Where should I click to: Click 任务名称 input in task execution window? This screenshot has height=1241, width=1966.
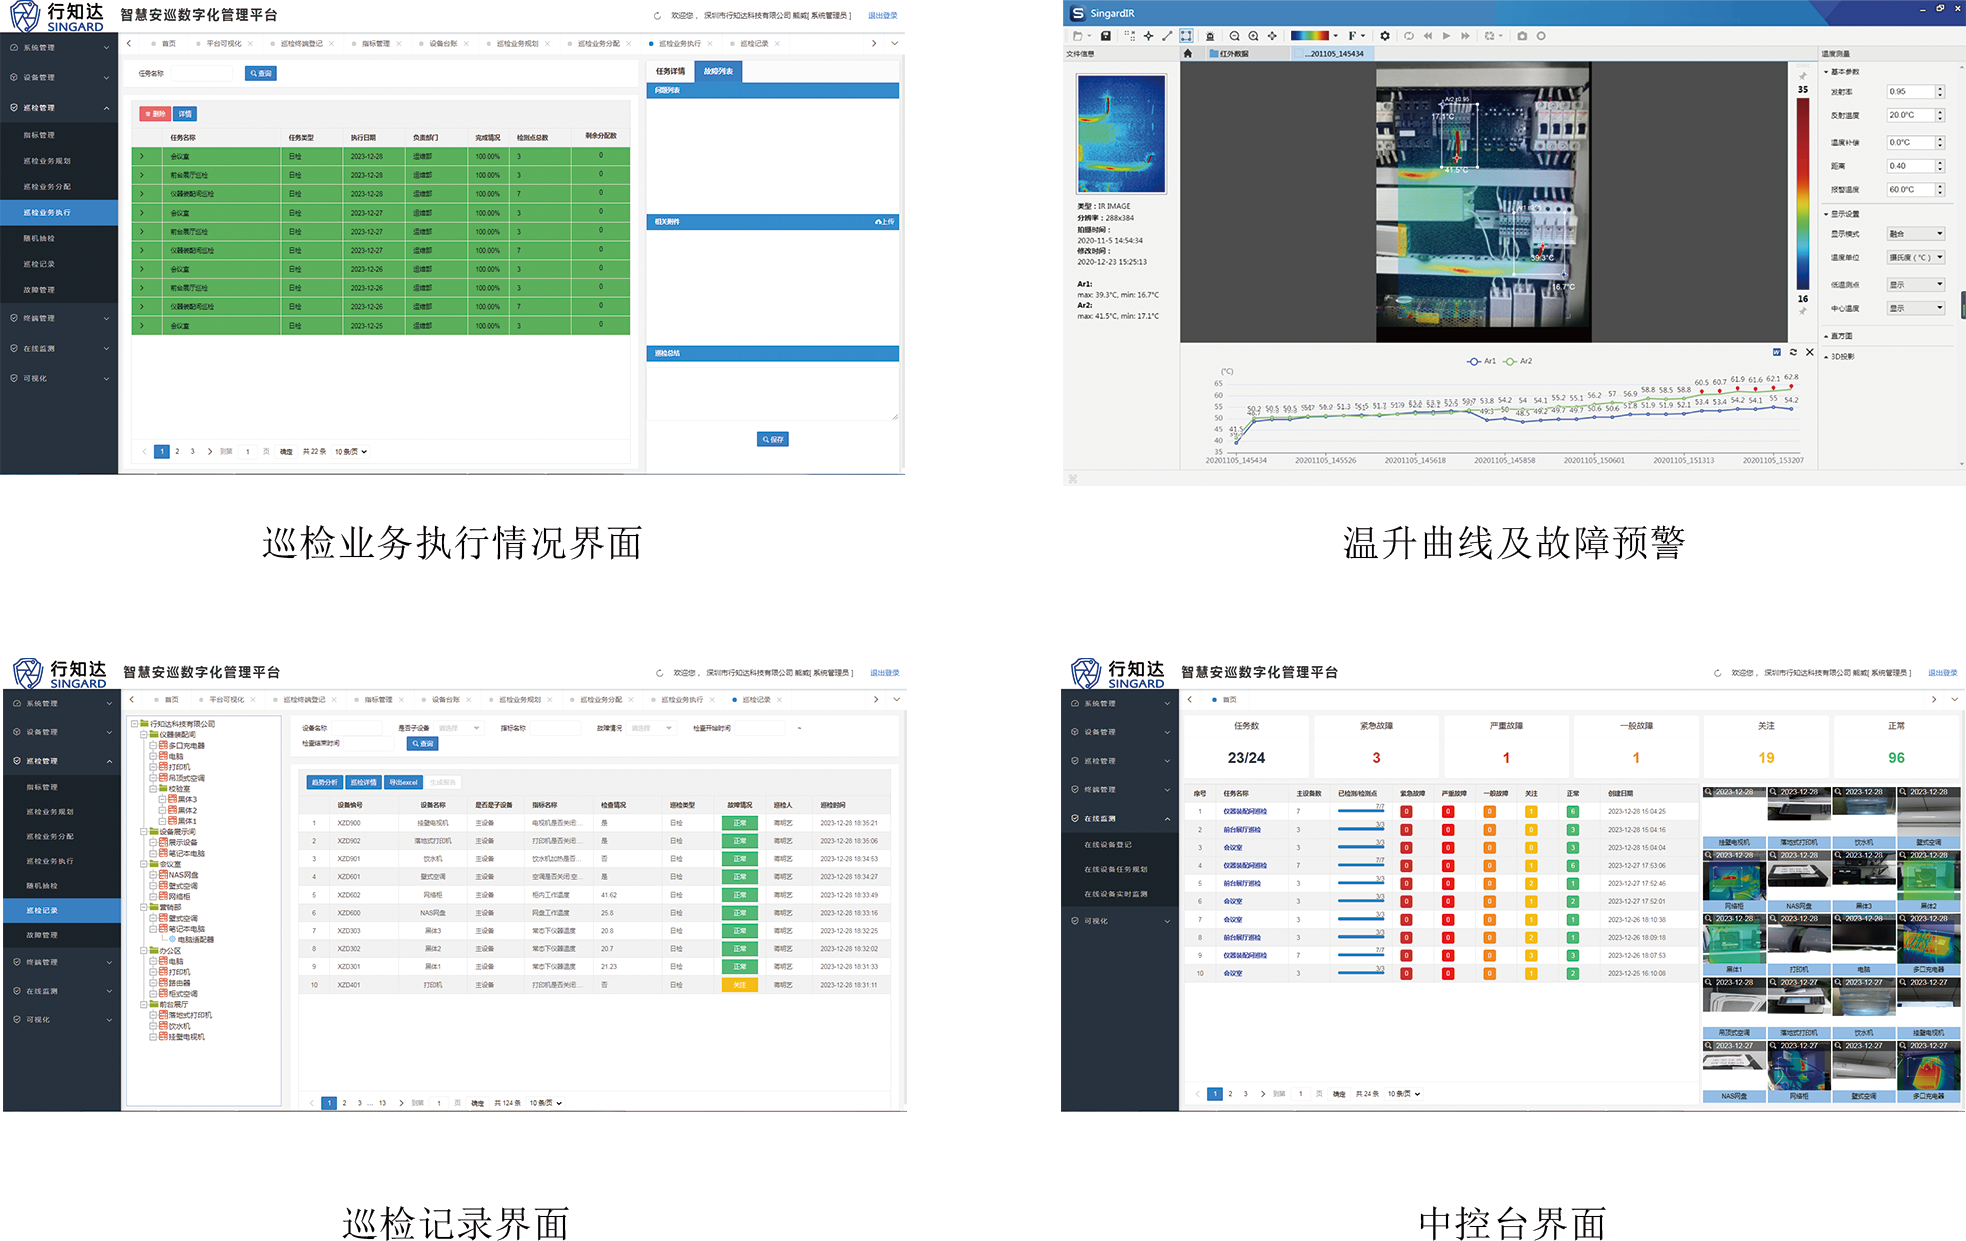coord(202,73)
